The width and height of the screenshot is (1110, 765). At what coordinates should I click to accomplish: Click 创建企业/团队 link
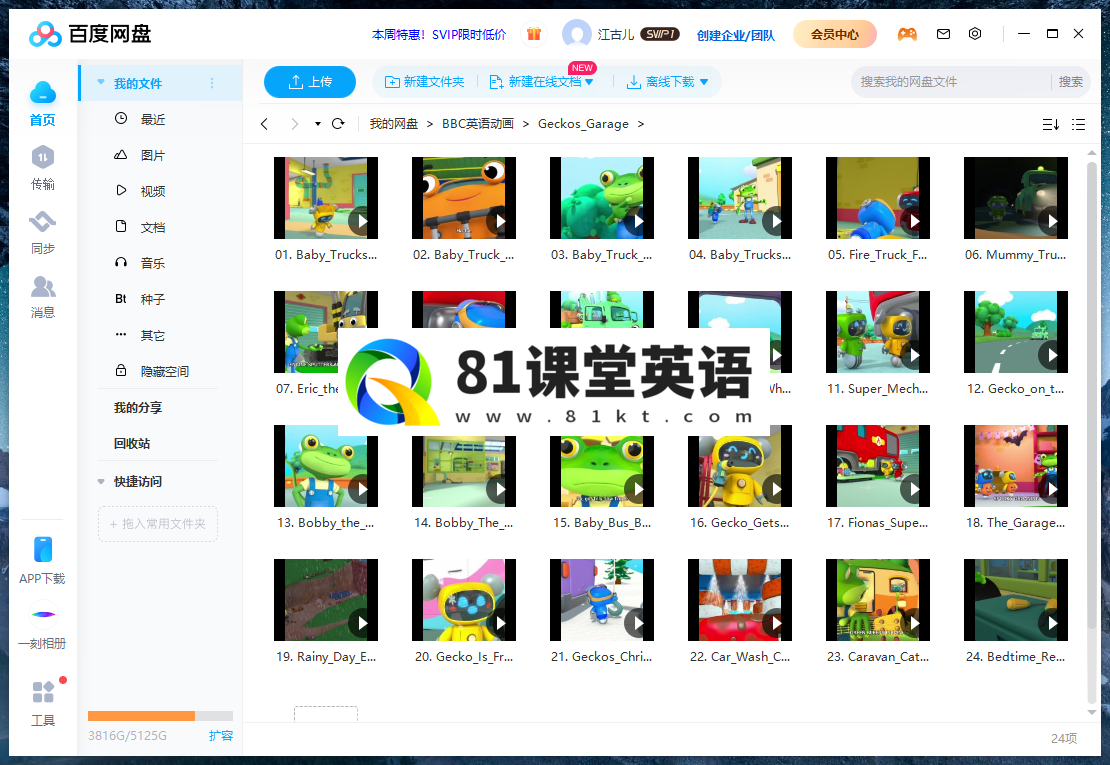pyautogui.click(x=736, y=35)
